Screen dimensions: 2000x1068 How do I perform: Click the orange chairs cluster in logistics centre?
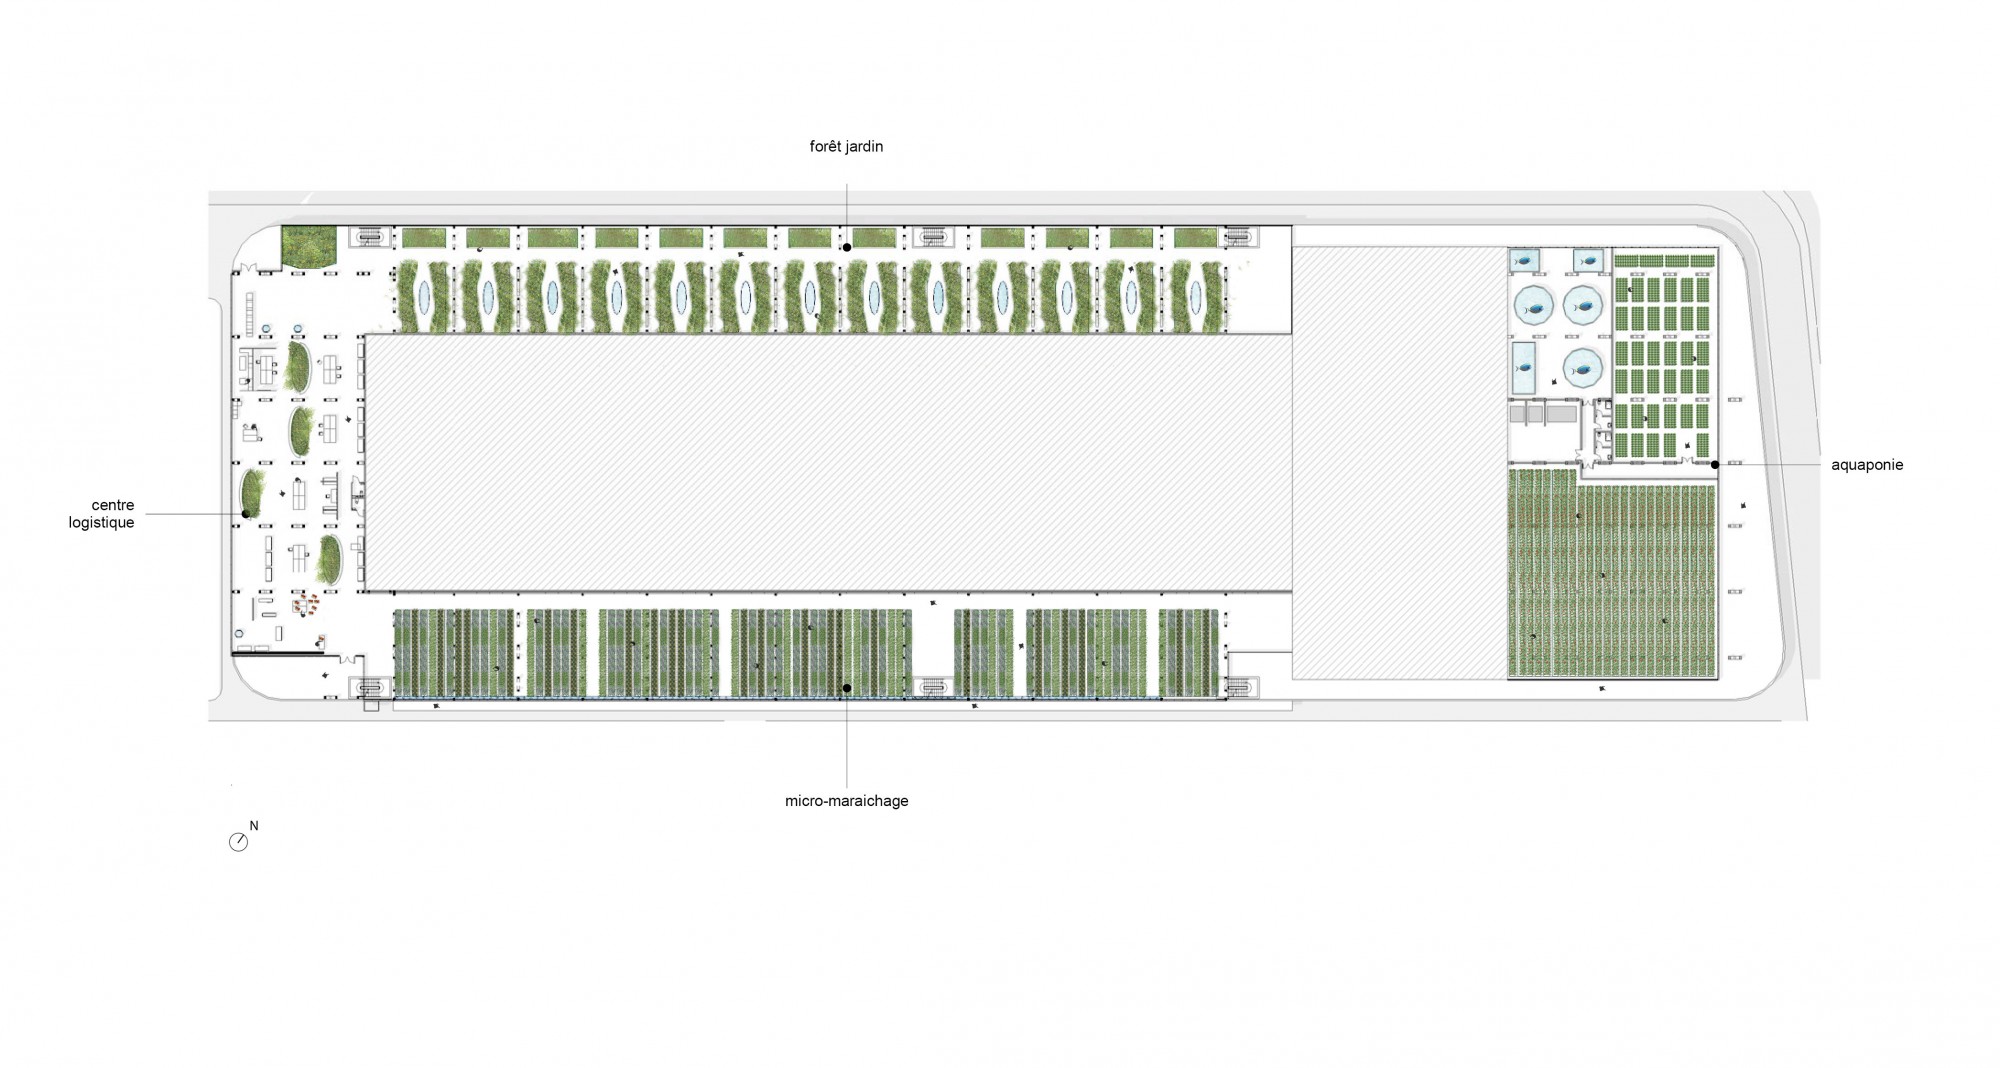click(x=306, y=603)
